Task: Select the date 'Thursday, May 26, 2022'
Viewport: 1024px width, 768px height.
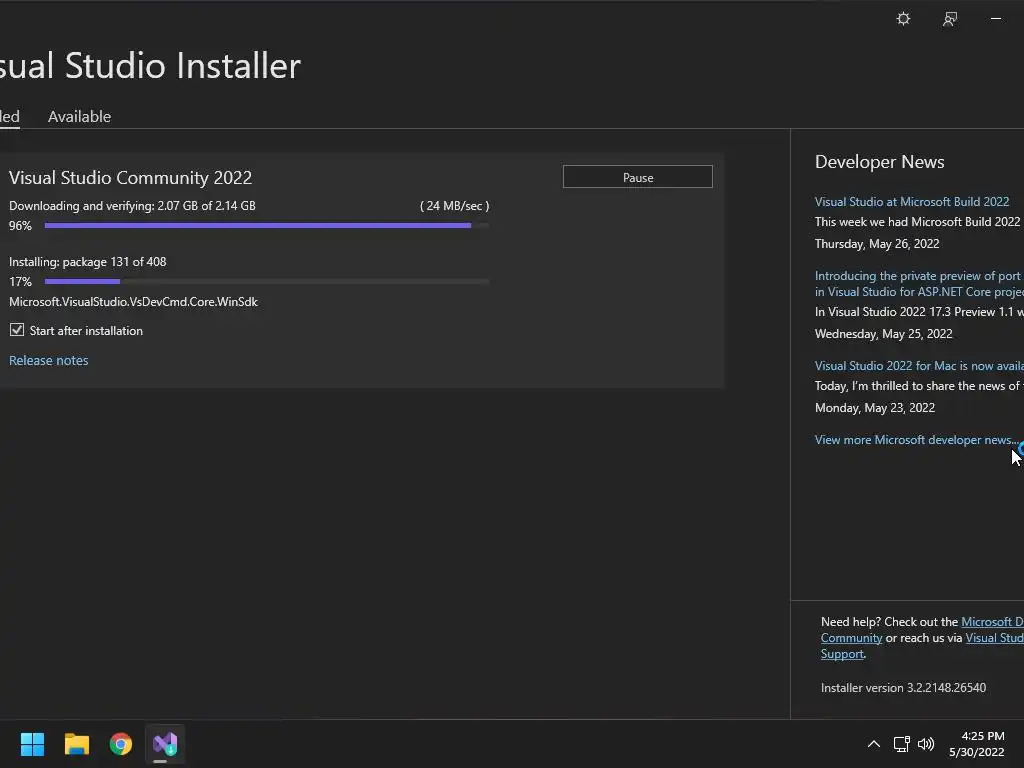Action: pyautogui.click(x=877, y=244)
